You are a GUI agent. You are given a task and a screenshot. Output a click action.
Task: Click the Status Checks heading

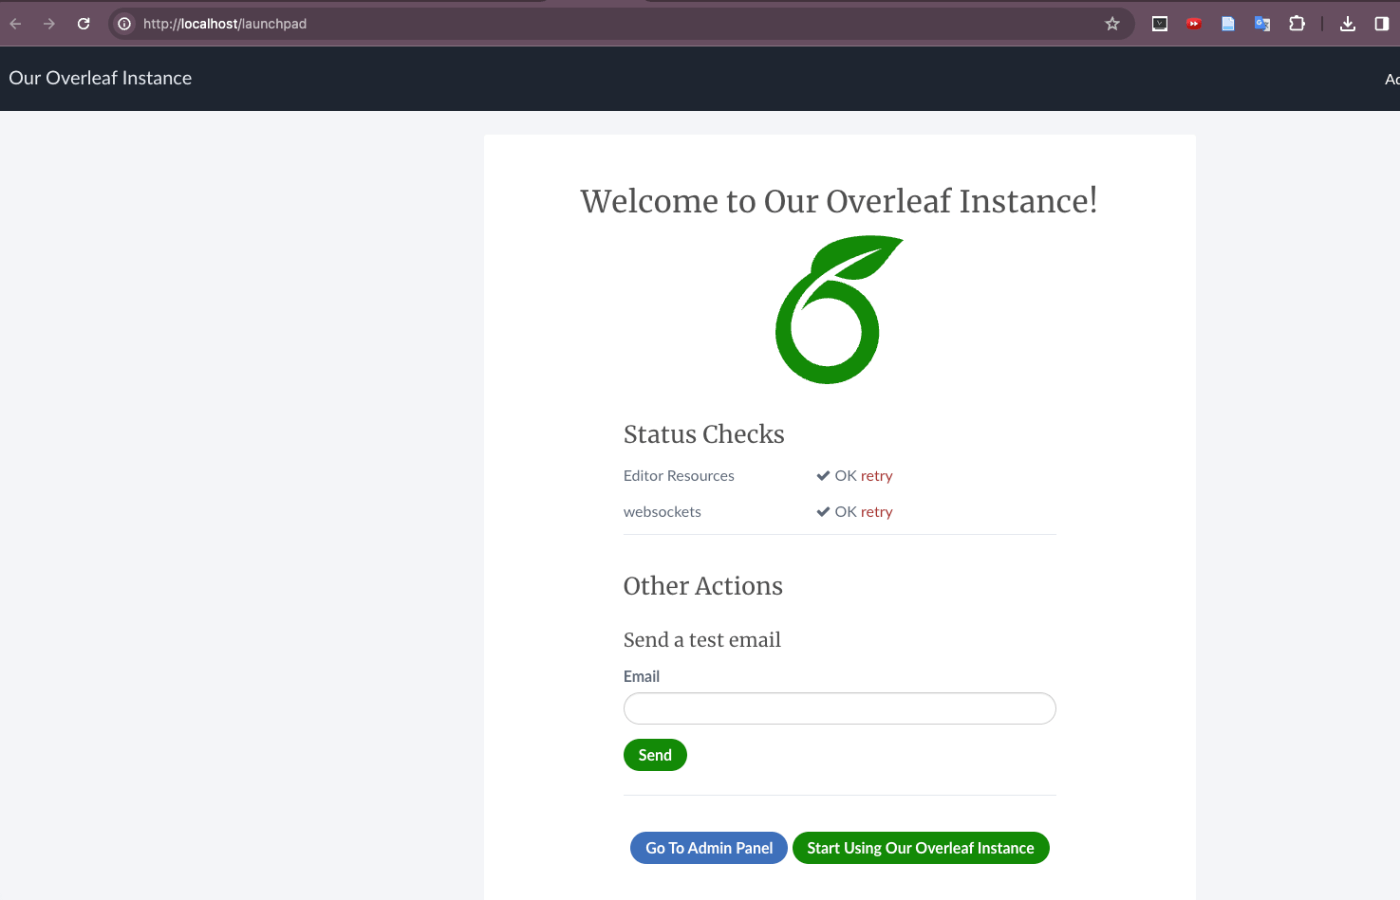click(x=704, y=434)
